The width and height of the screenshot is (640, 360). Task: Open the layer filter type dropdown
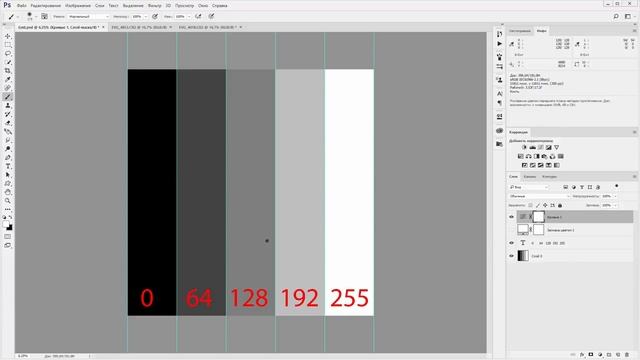(529, 187)
